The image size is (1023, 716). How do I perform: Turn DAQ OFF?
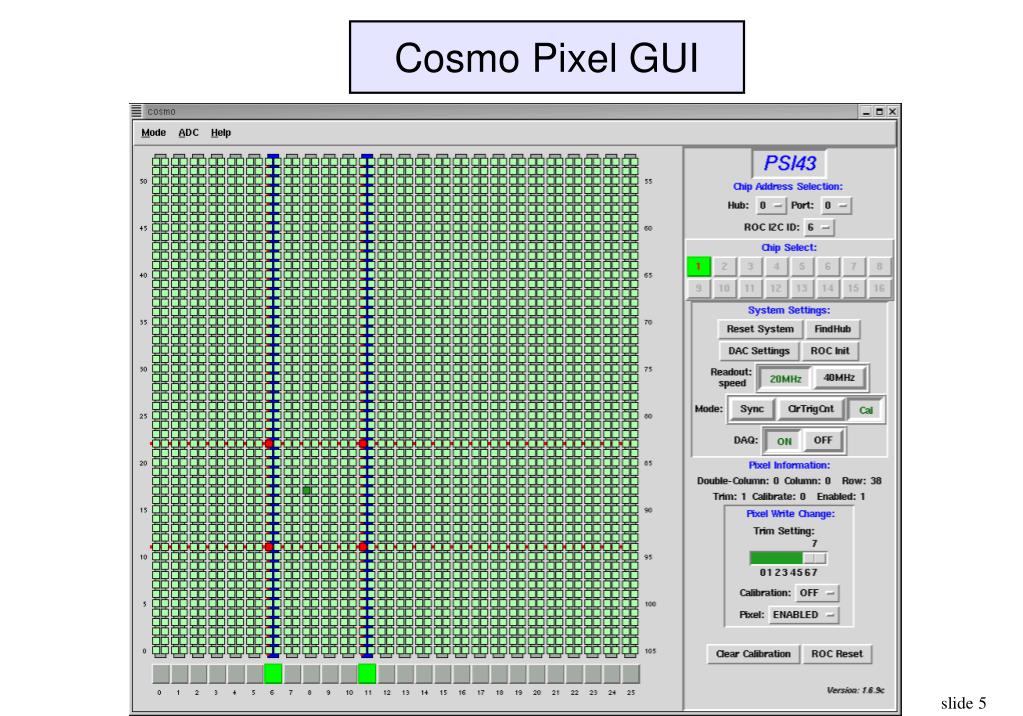pyautogui.click(x=823, y=441)
